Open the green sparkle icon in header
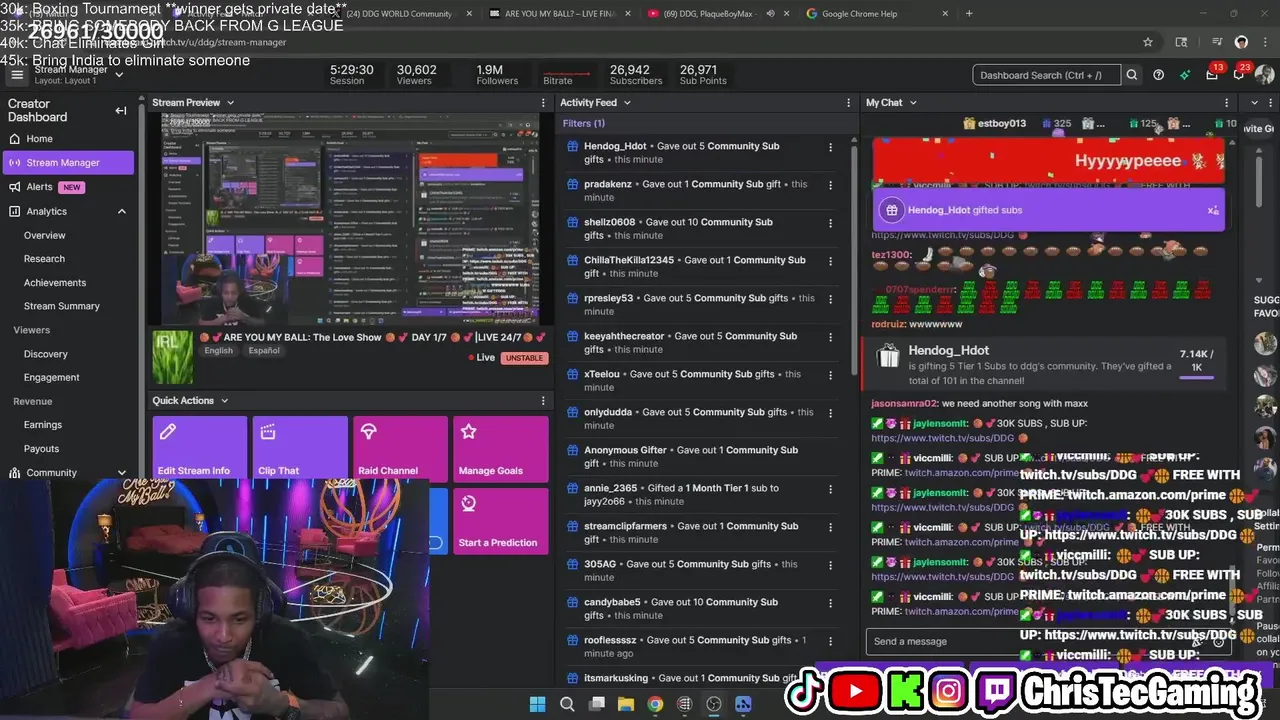Viewport: 1280px width, 720px height. pos(1185,75)
